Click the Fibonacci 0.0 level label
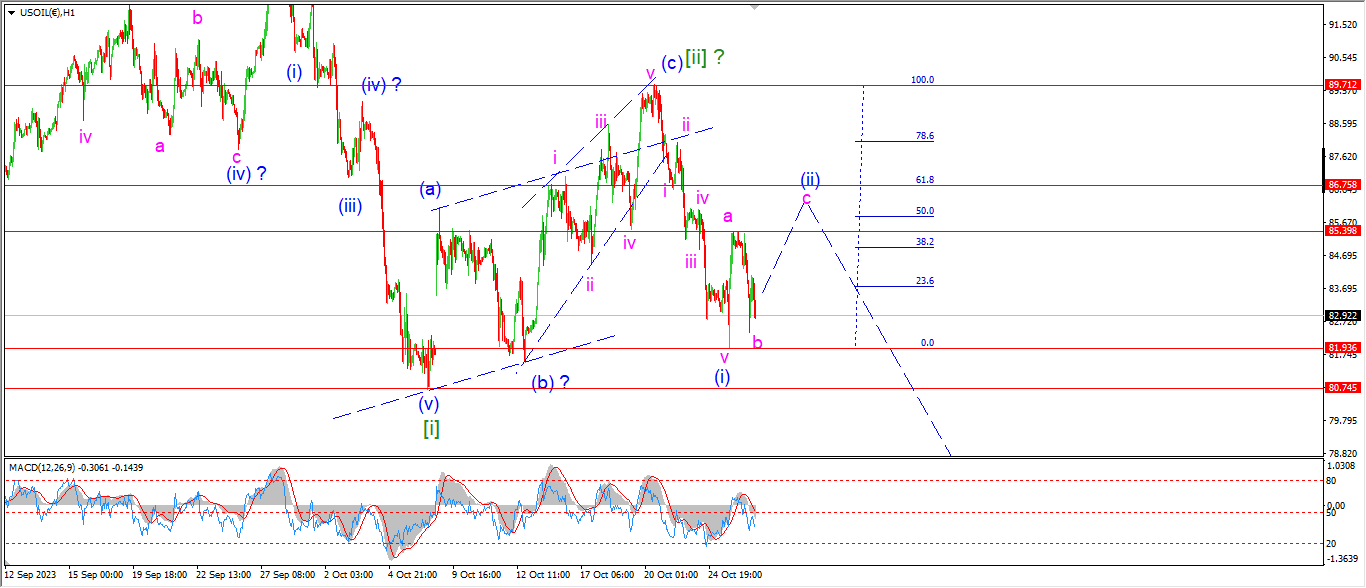The width and height of the screenshot is (1366, 588). click(x=926, y=343)
